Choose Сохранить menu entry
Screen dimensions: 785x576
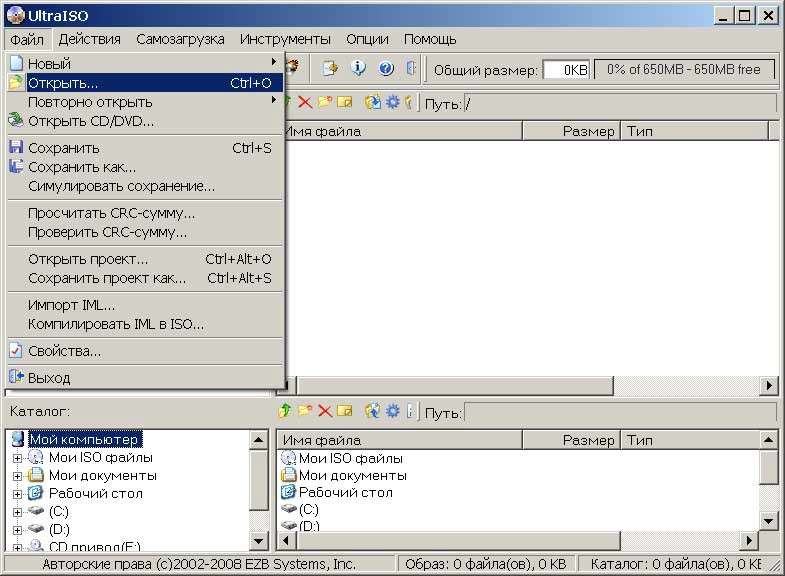pos(145,148)
